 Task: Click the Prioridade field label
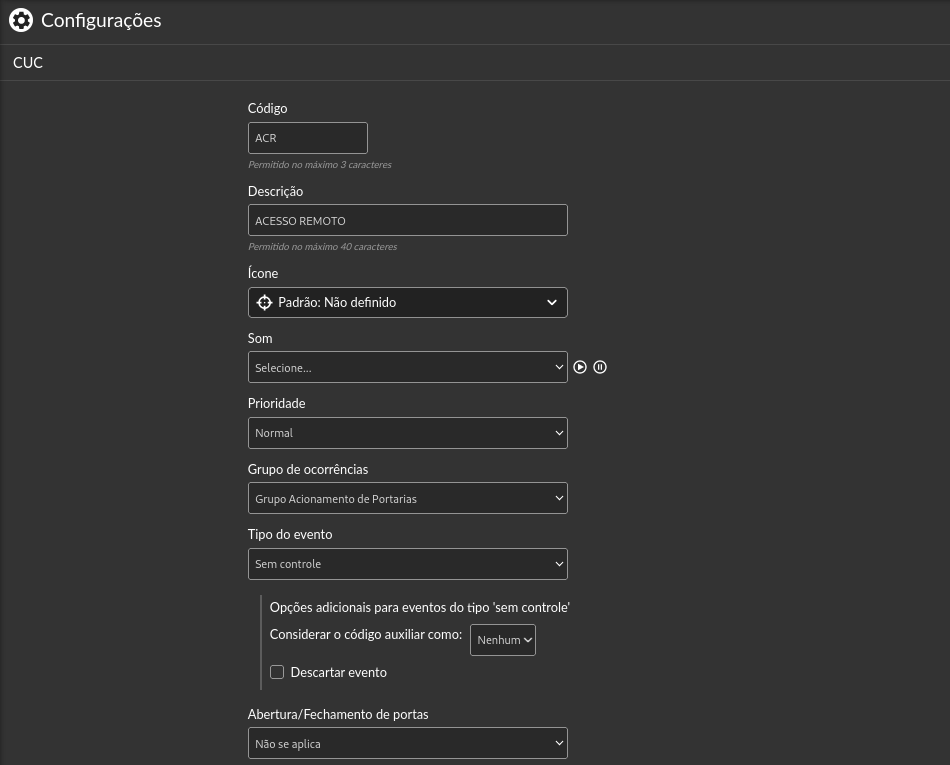tap(276, 403)
